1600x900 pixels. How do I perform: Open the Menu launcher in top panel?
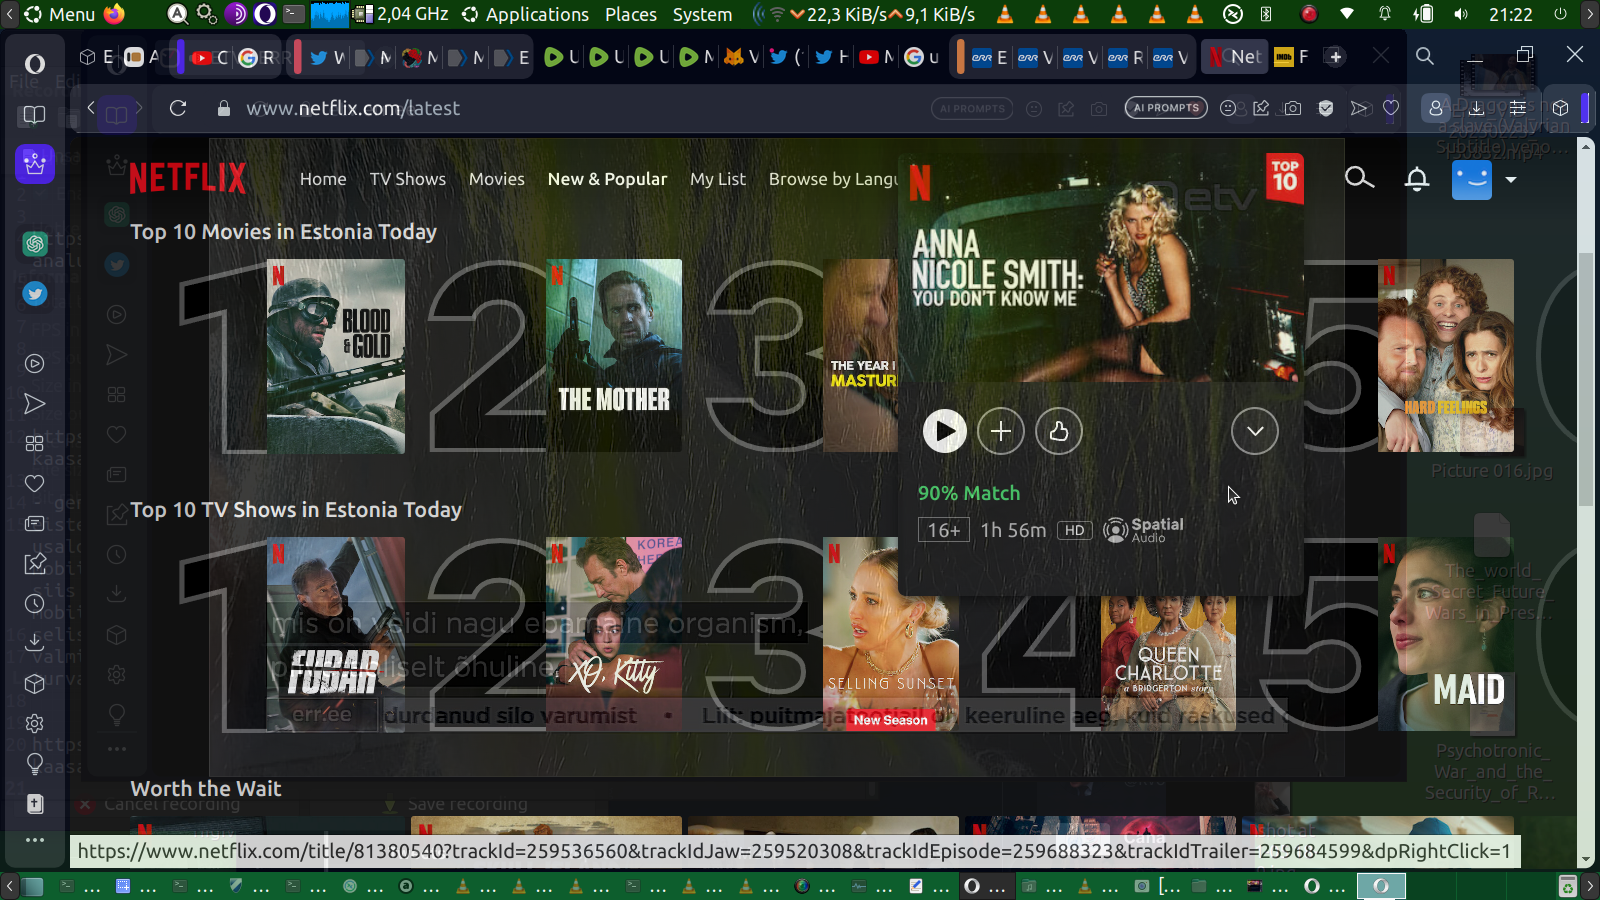(x=60, y=14)
